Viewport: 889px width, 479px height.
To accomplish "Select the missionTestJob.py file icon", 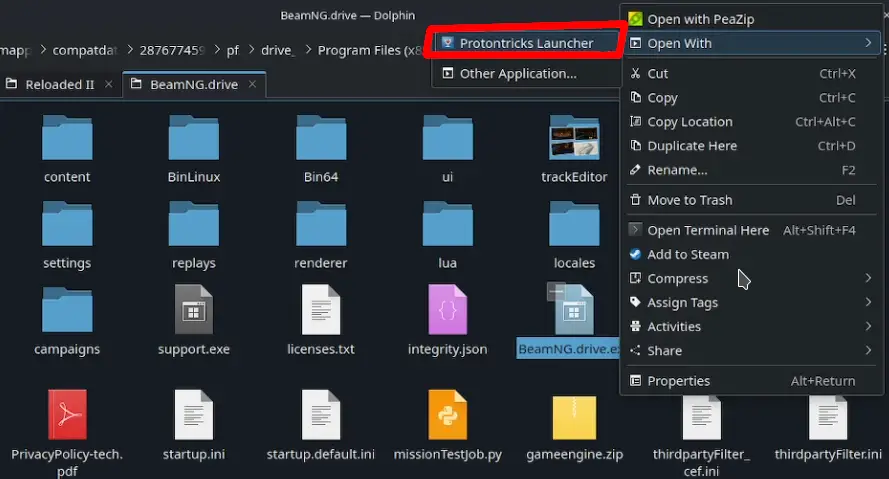I will tap(447, 414).
